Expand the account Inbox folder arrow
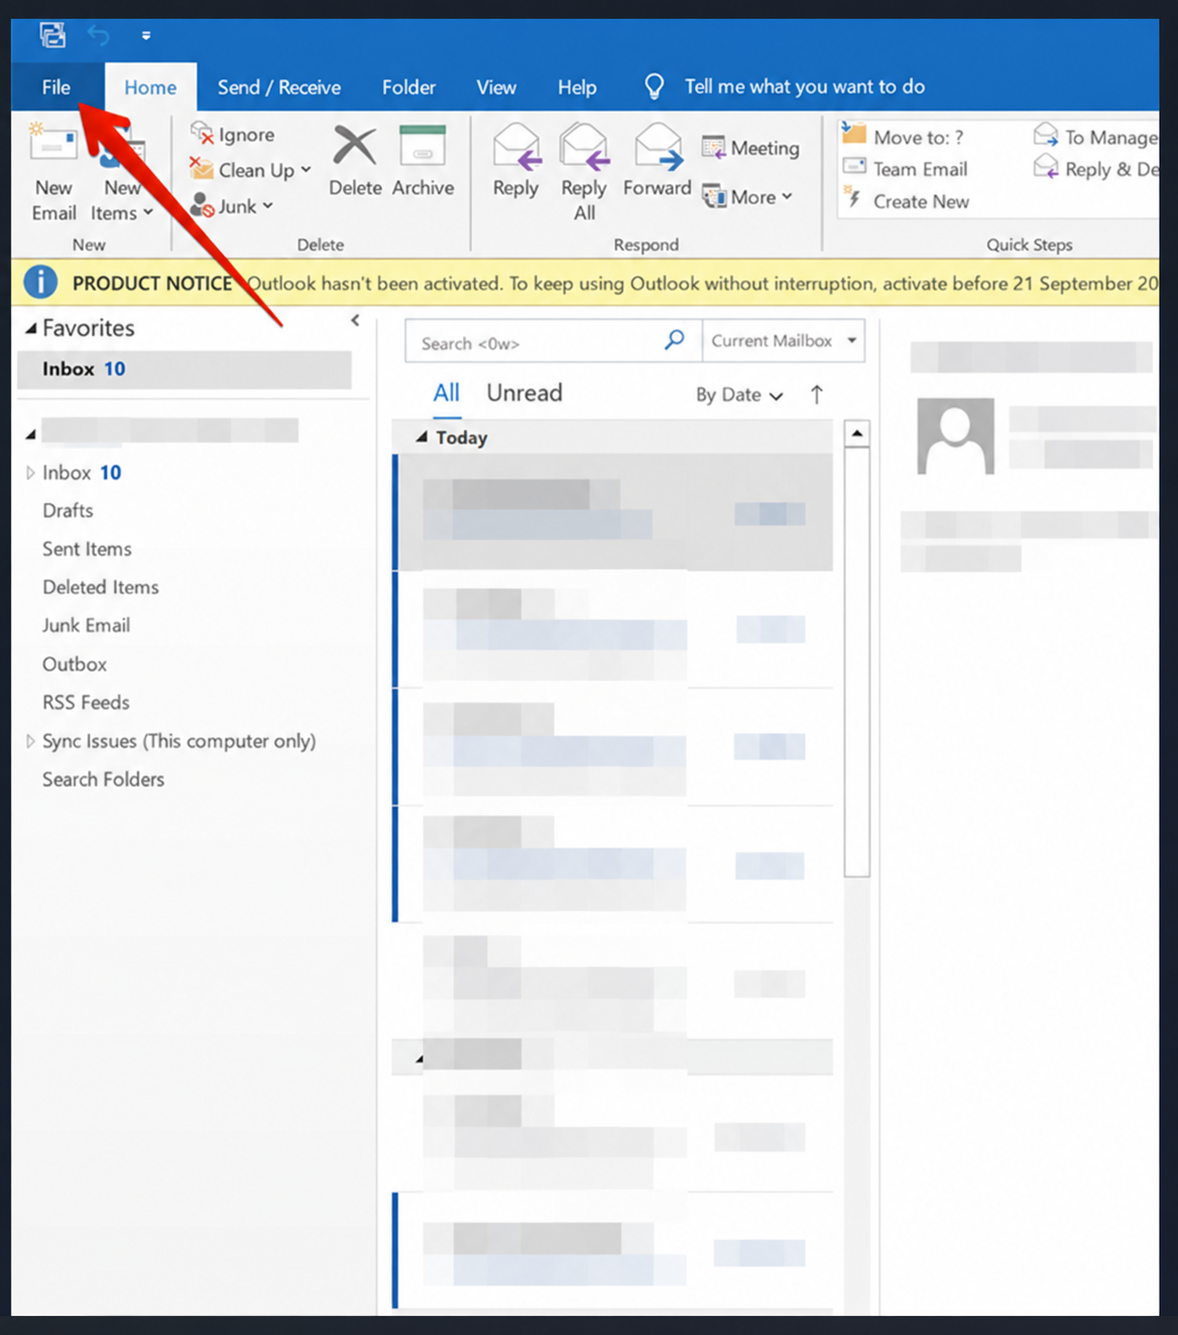Viewport: 1178px width, 1335px height. (x=30, y=473)
